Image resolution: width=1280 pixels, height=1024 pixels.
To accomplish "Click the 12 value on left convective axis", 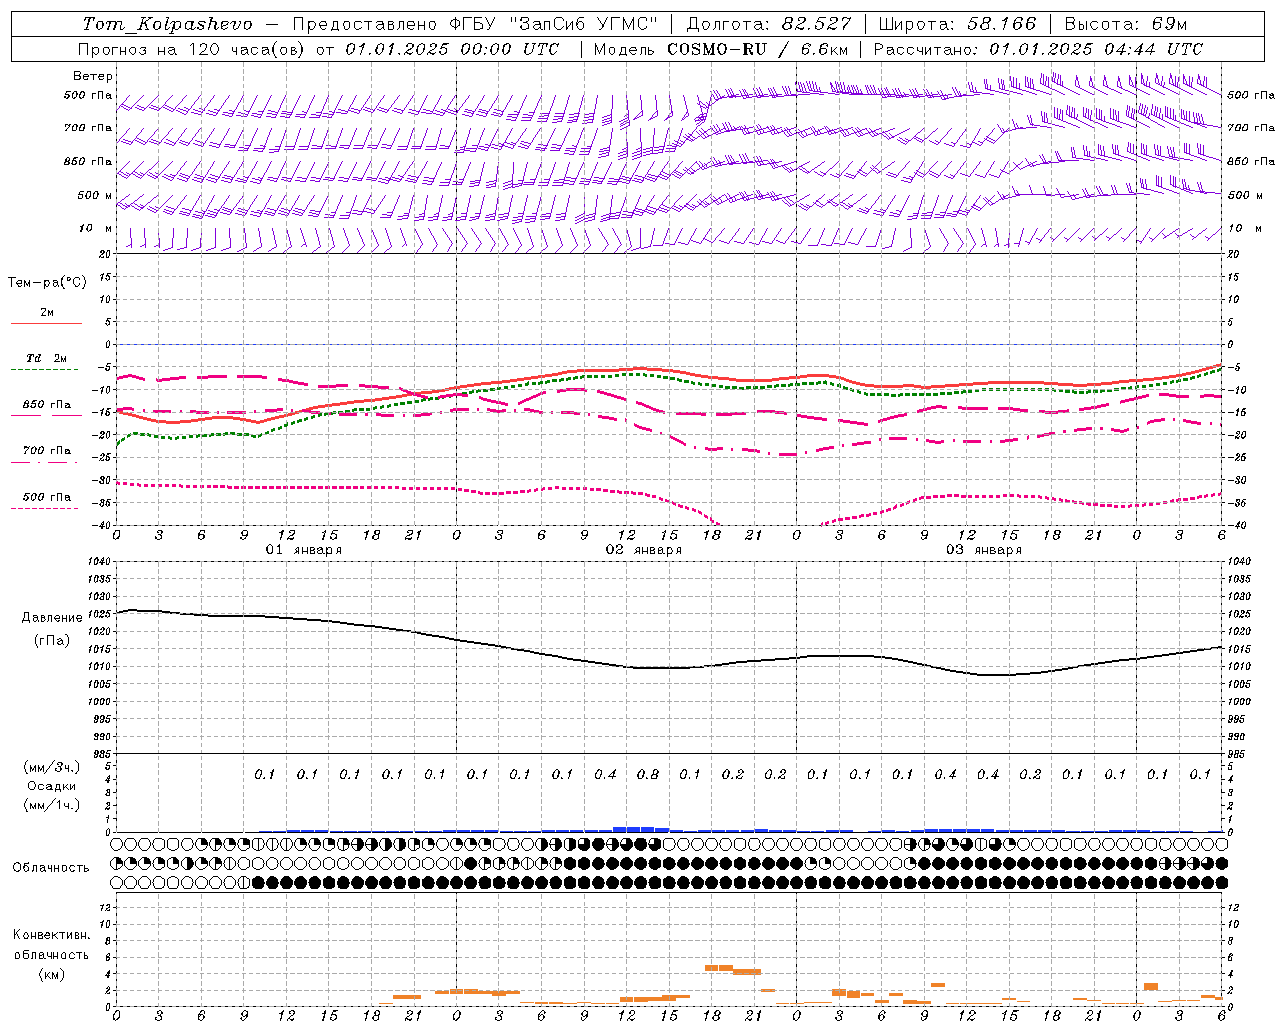I will [104, 907].
